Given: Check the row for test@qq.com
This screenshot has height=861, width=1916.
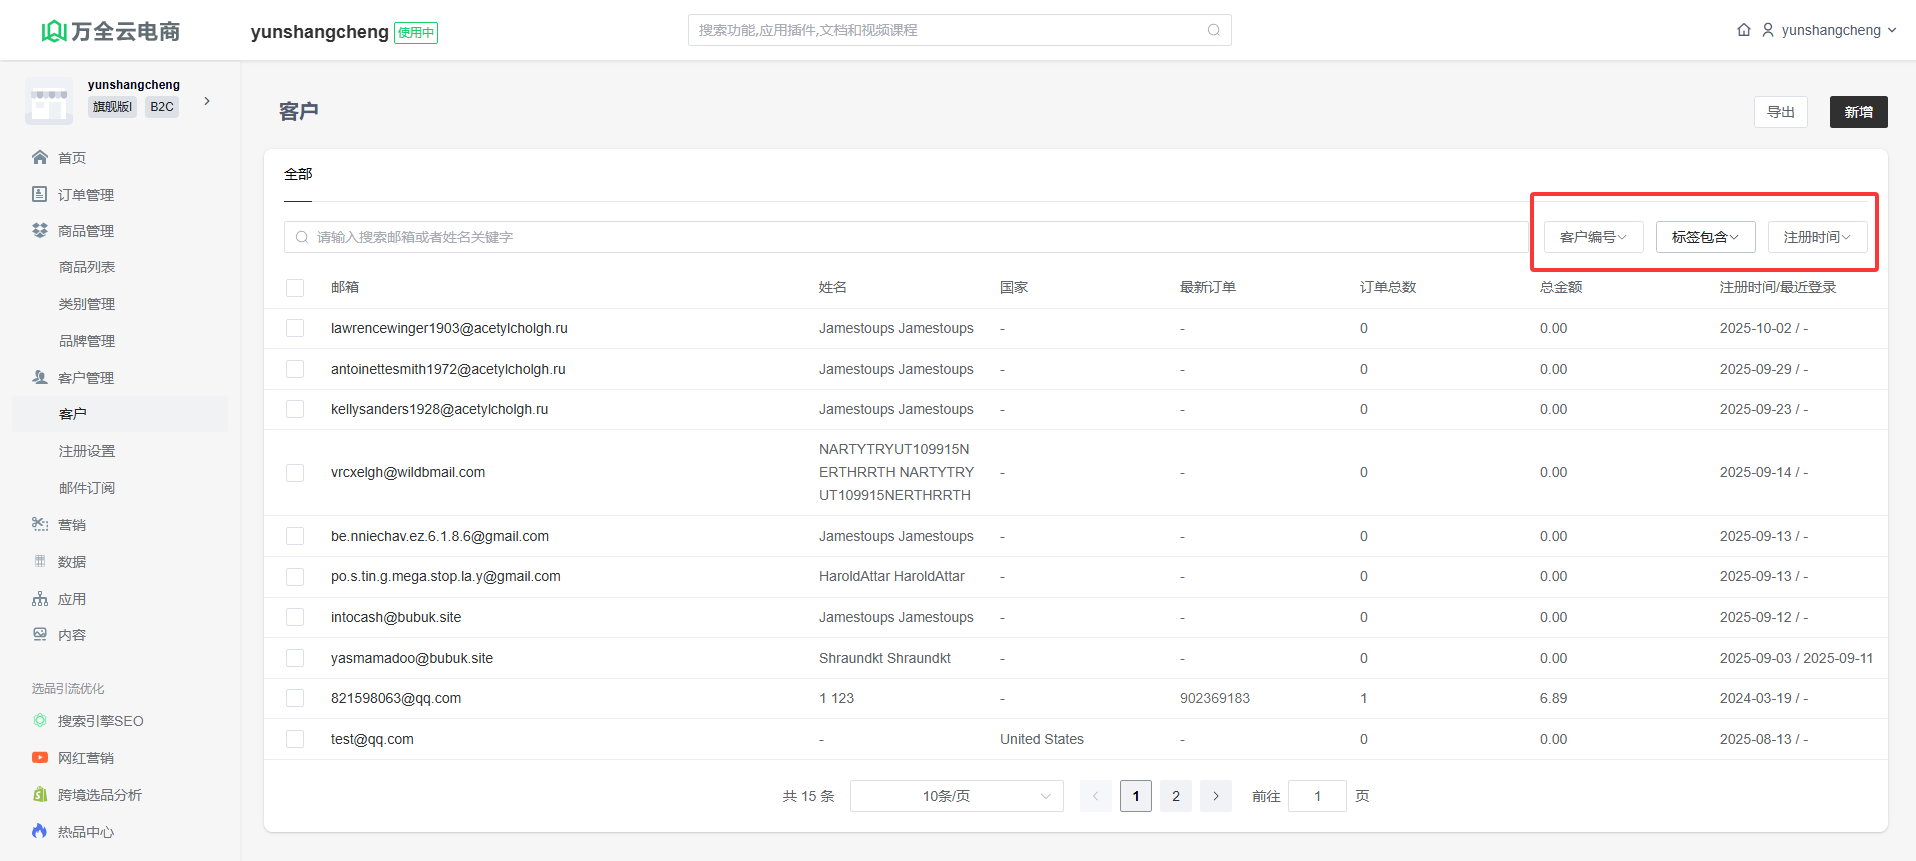Looking at the screenshot, I should pyautogui.click(x=295, y=739).
